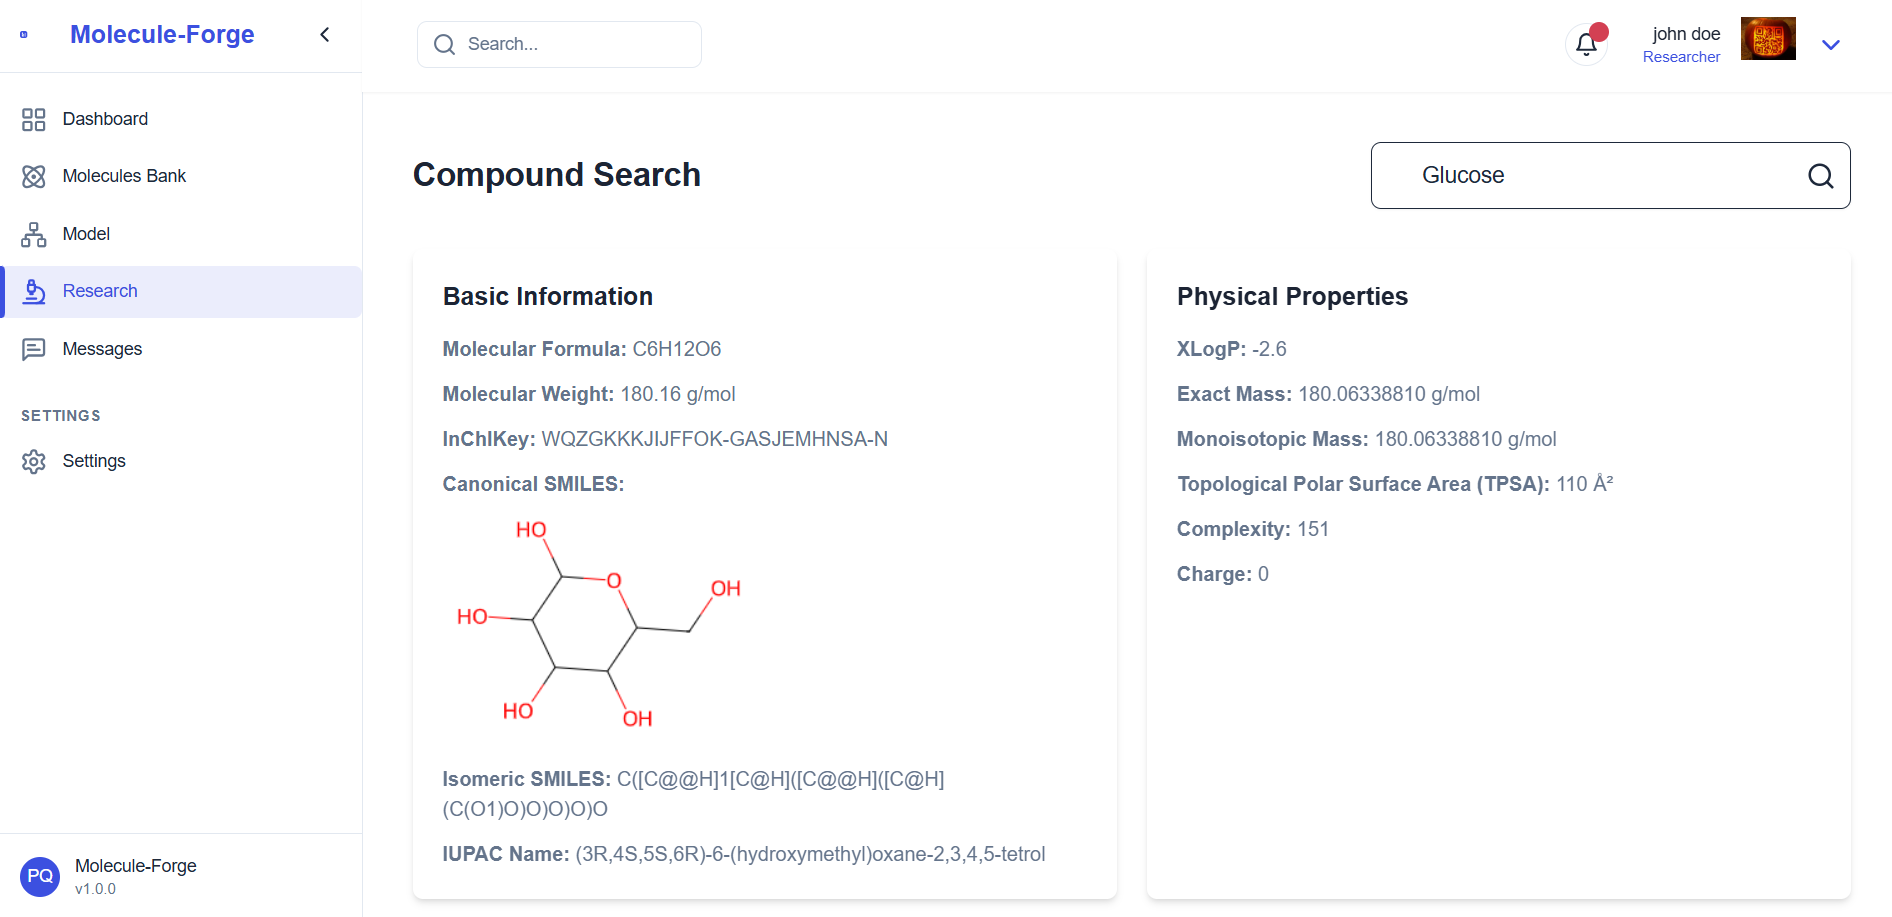Screen dimensions: 1892x917
Task: Go to the Messages menu item
Action: 102,349
